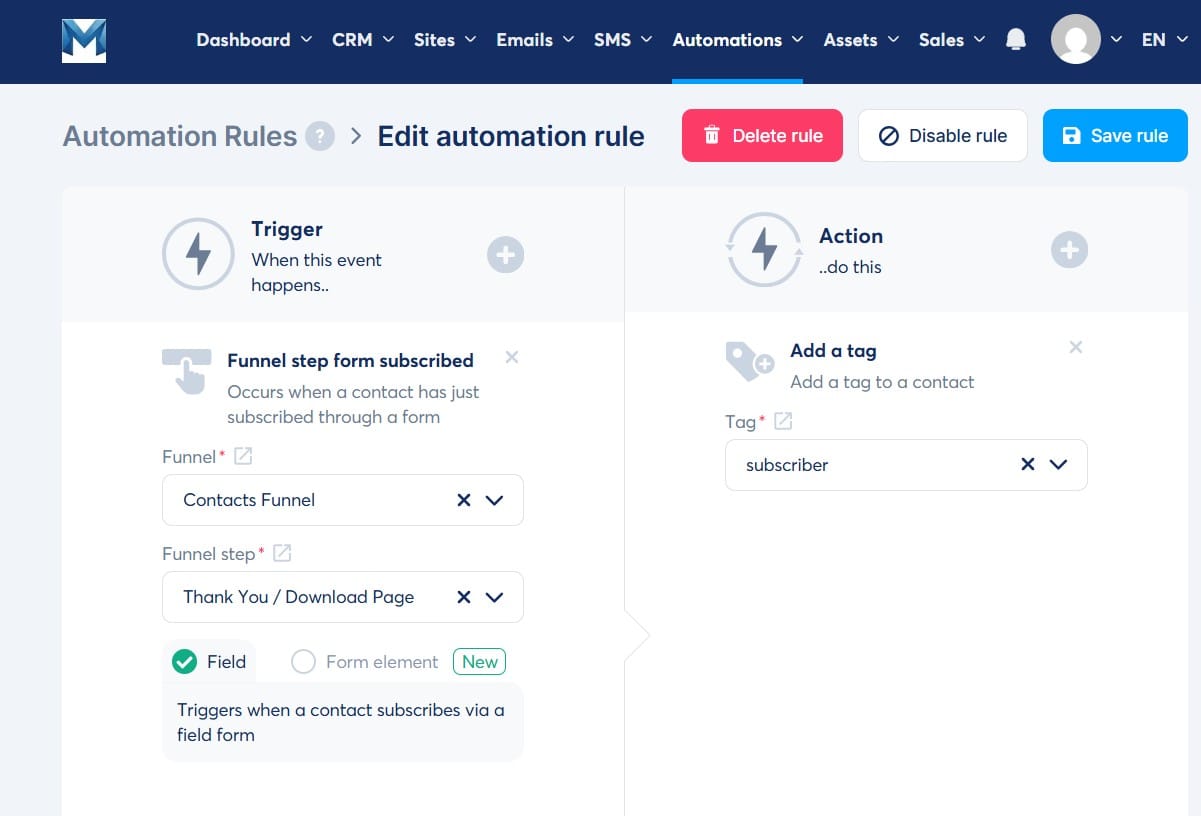Screen dimensions: 1201x816
Task: Open external link next to Tag label
Action: [x=783, y=421]
